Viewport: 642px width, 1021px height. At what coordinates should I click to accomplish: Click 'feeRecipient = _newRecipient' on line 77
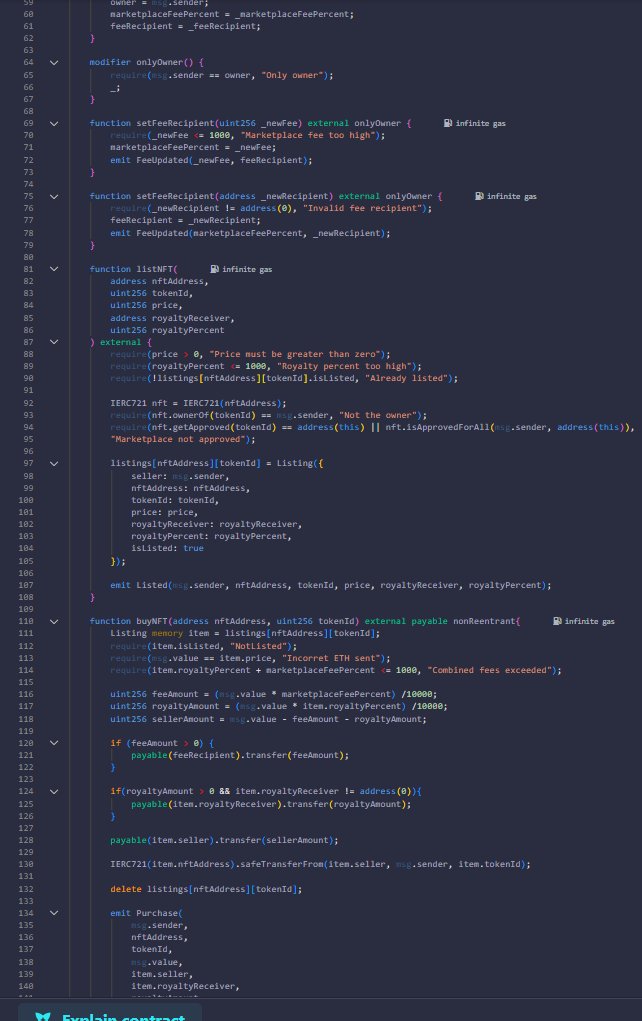point(183,220)
